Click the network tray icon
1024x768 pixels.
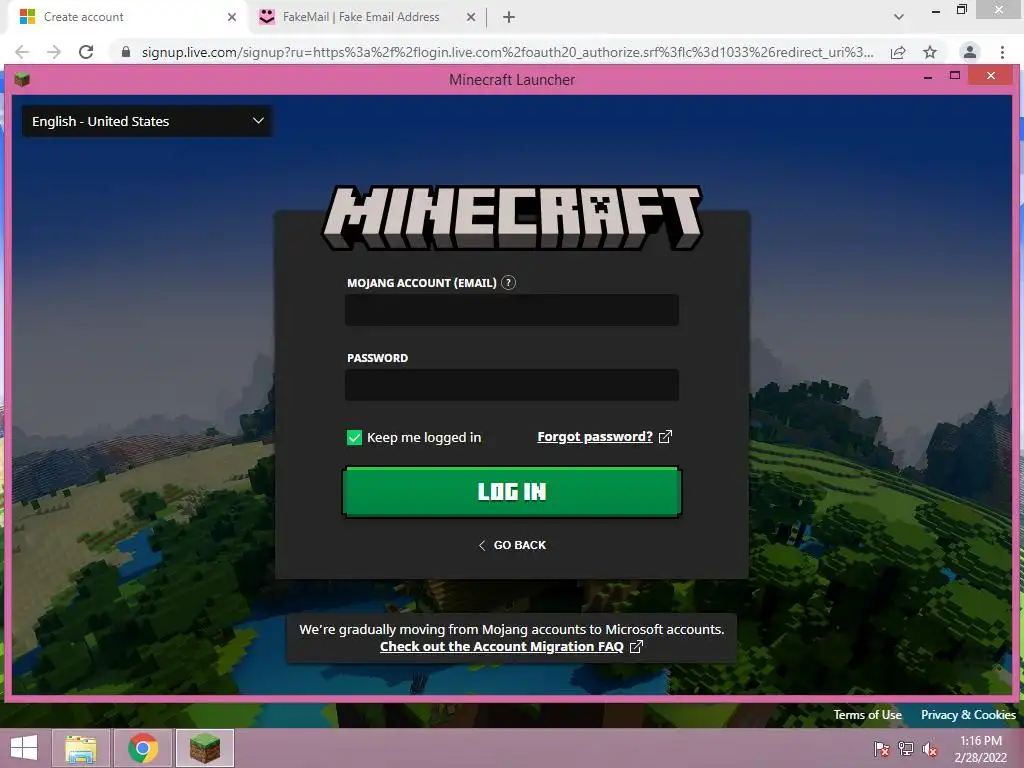click(x=906, y=749)
